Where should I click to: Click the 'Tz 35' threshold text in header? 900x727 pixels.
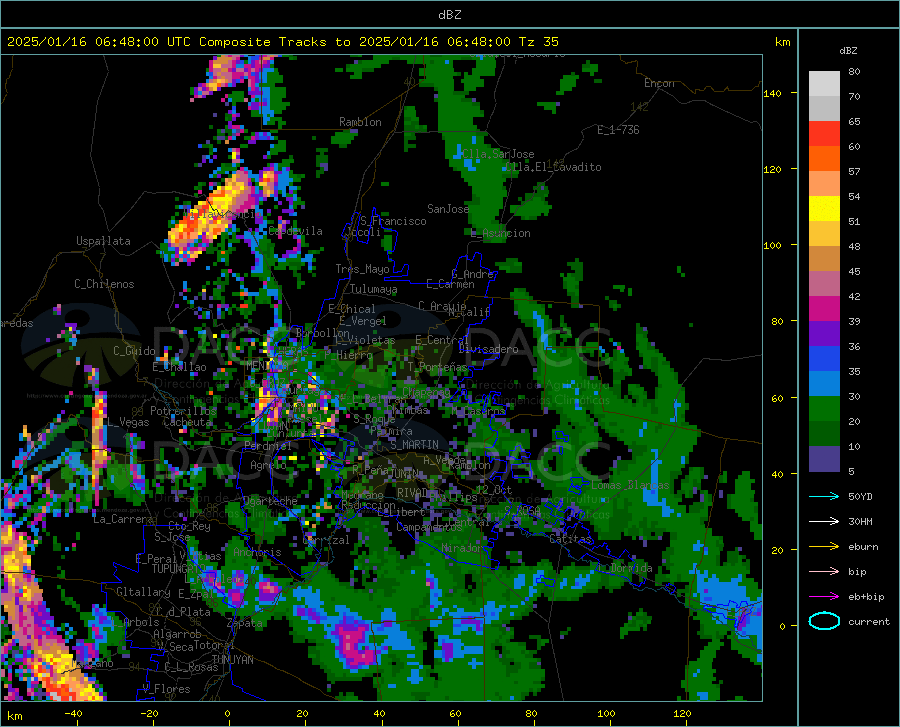coord(539,42)
